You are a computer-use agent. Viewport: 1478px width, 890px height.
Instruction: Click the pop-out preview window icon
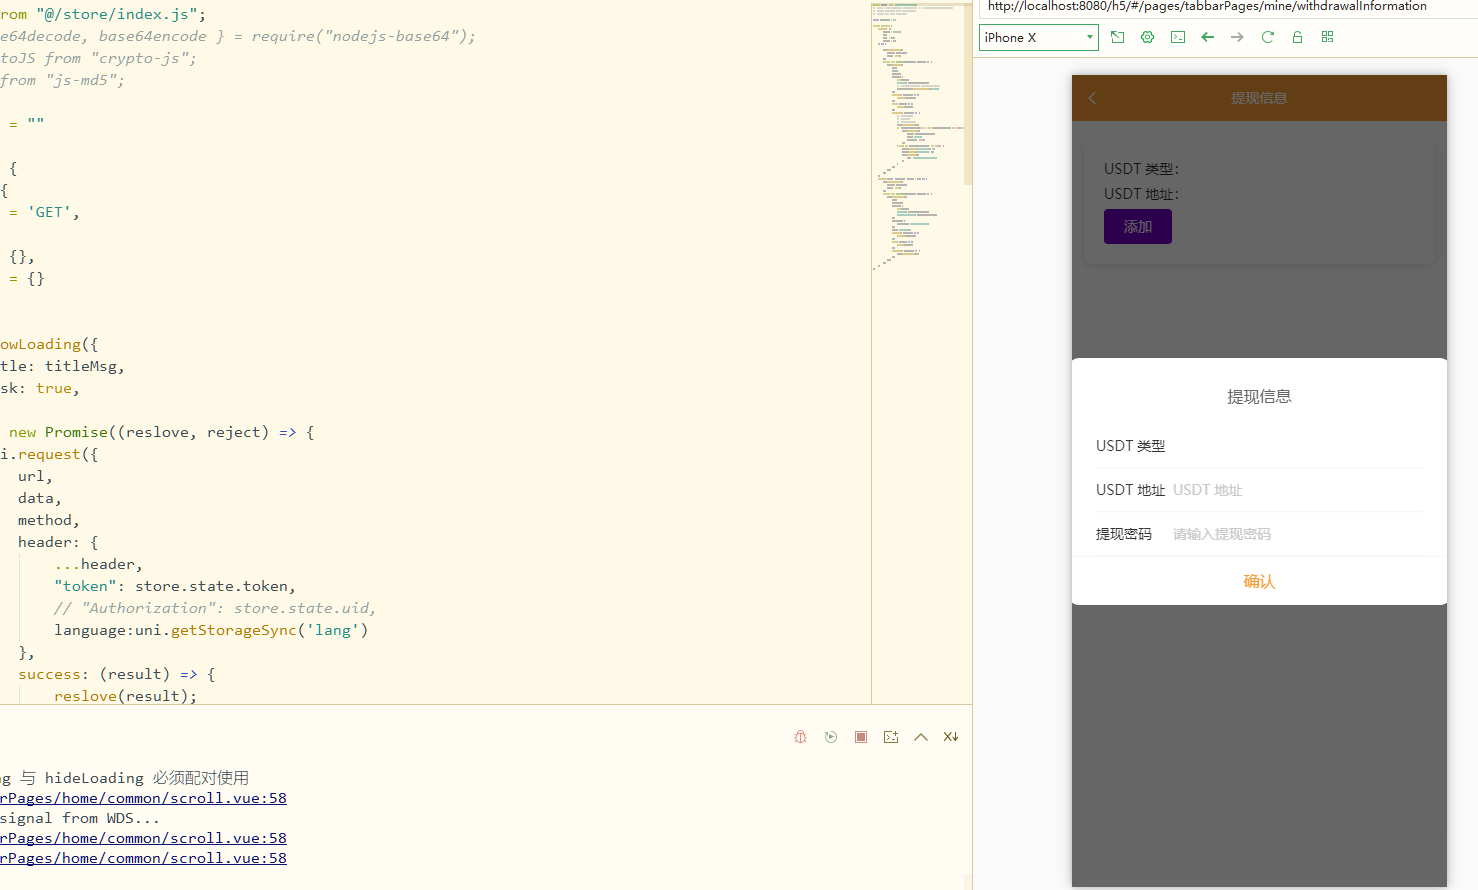1118,37
